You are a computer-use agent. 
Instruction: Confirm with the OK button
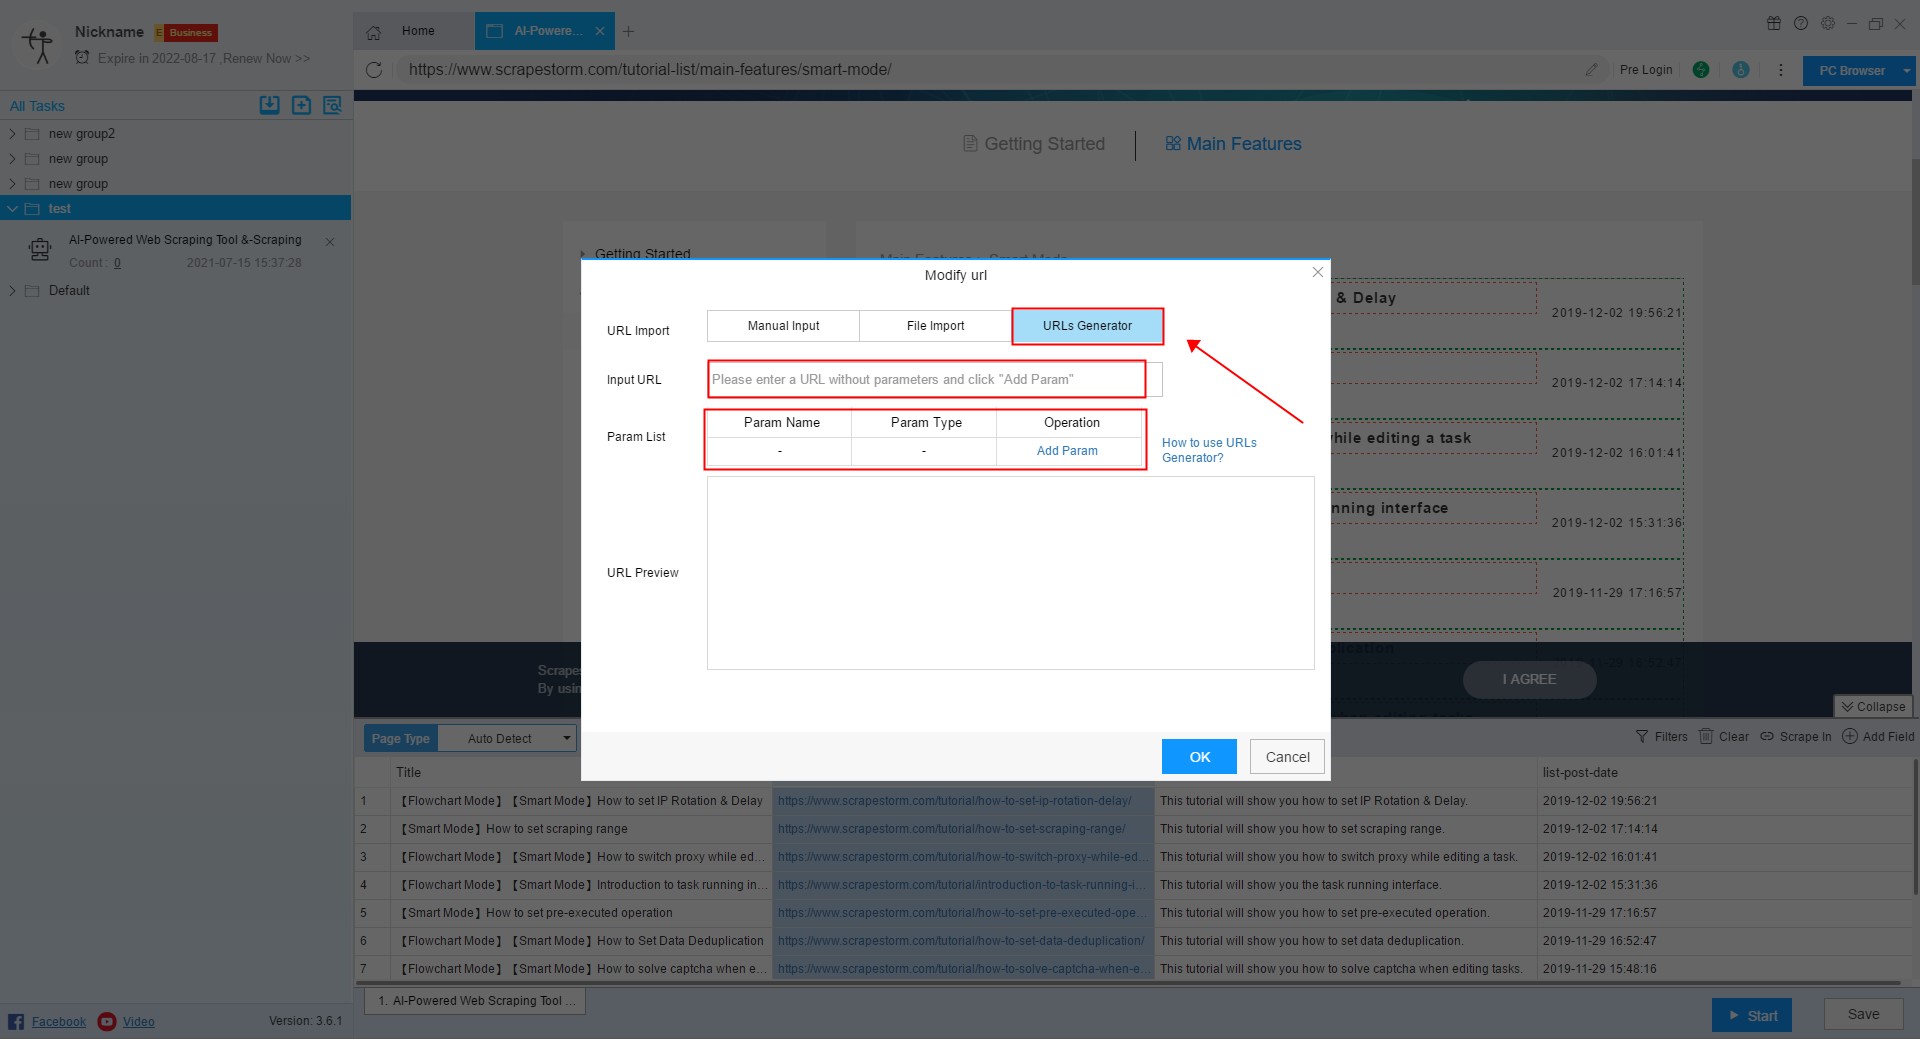[1199, 757]
